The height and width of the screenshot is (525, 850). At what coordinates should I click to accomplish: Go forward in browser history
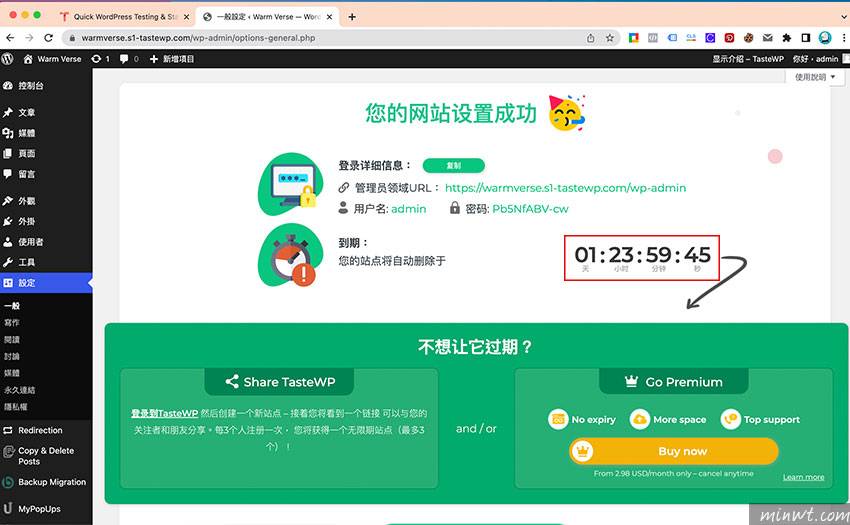click(29, 38)
